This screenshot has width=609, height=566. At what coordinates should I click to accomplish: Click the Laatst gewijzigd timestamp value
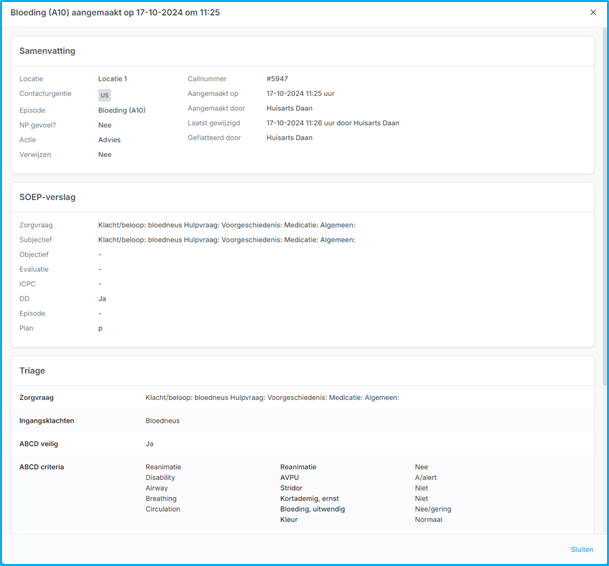(332, 123)
